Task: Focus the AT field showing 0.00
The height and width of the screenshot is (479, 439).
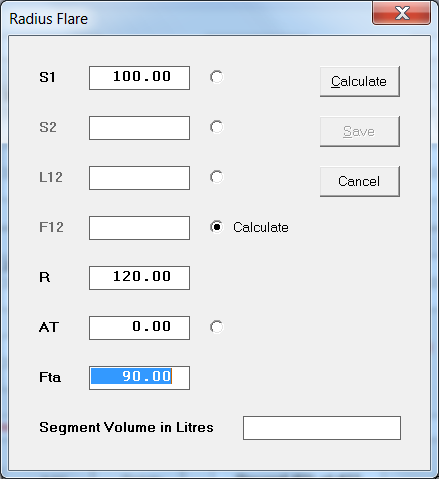Action: click(x=139, y=328)
